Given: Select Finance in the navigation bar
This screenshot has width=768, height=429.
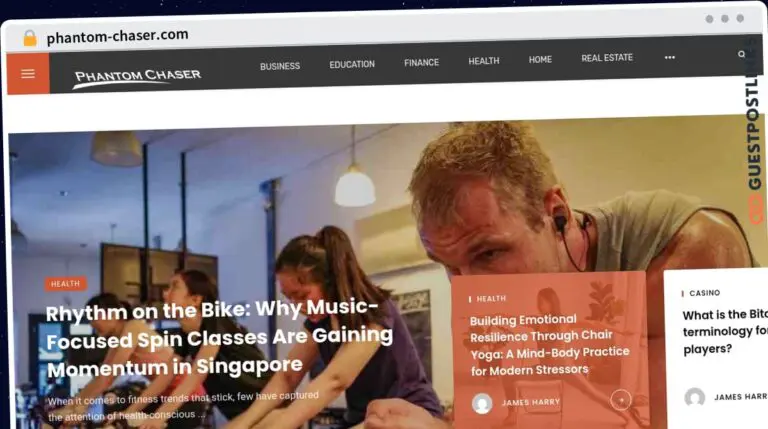Looking at the screenshot, I should [x=421, y=63].
